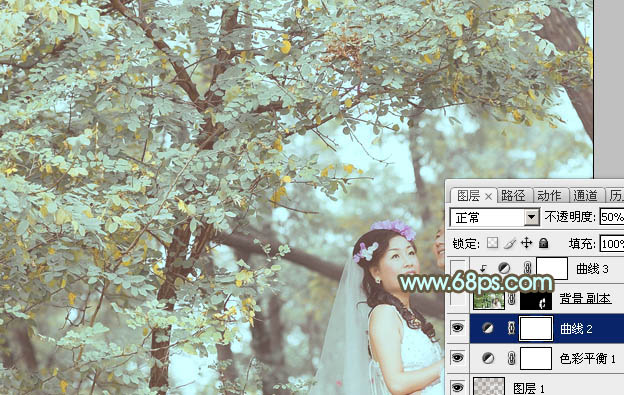Open the 动作 tab
Image resolution: width=624 pixels, height=395 pixels.
click(549, 195)
